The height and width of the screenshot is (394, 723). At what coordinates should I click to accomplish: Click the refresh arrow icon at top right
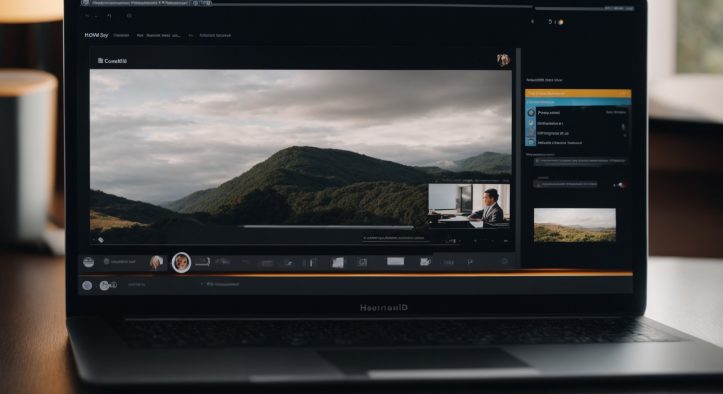pyautogui.click(x=550, y=22)
